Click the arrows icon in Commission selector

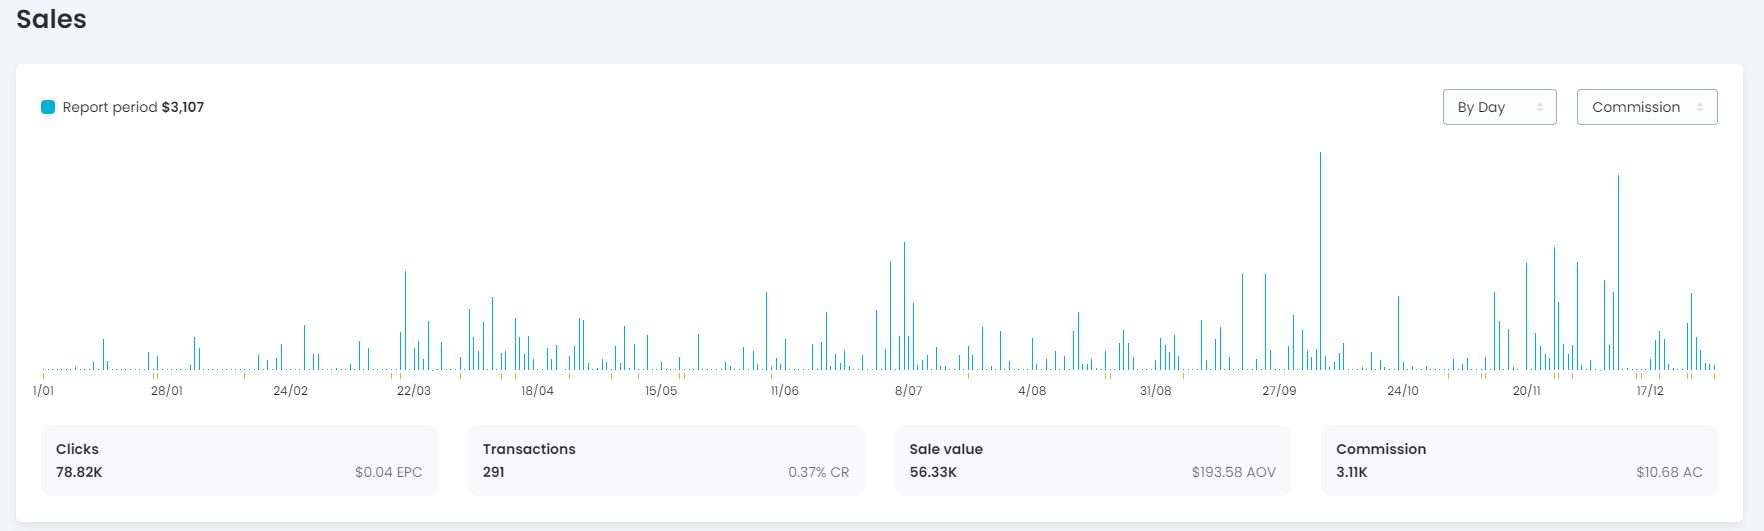tap(1700, 107)
